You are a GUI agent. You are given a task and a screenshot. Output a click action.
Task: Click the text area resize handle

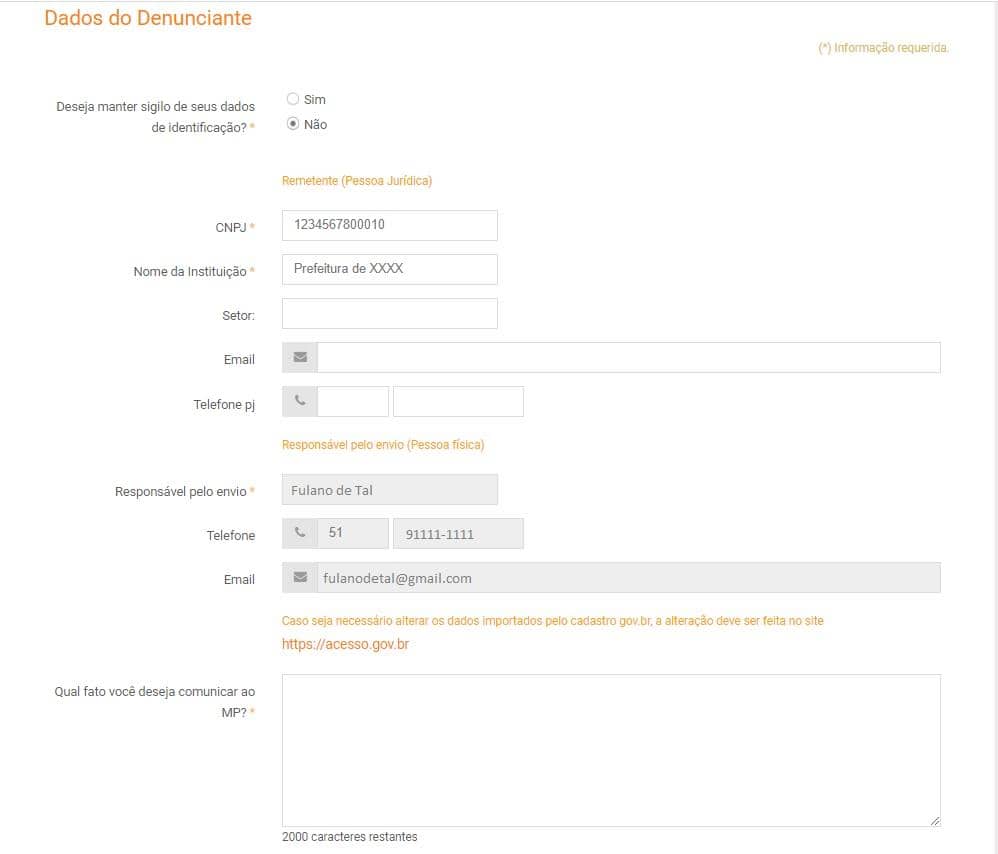935,821
